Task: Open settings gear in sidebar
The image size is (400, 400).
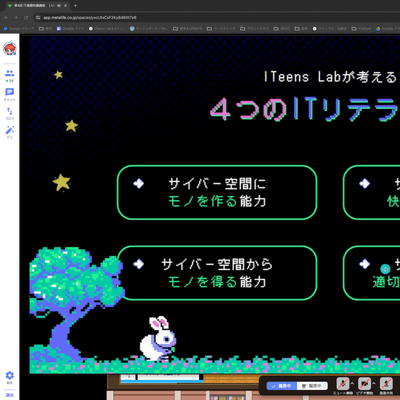Action: [x=10, y=376]
